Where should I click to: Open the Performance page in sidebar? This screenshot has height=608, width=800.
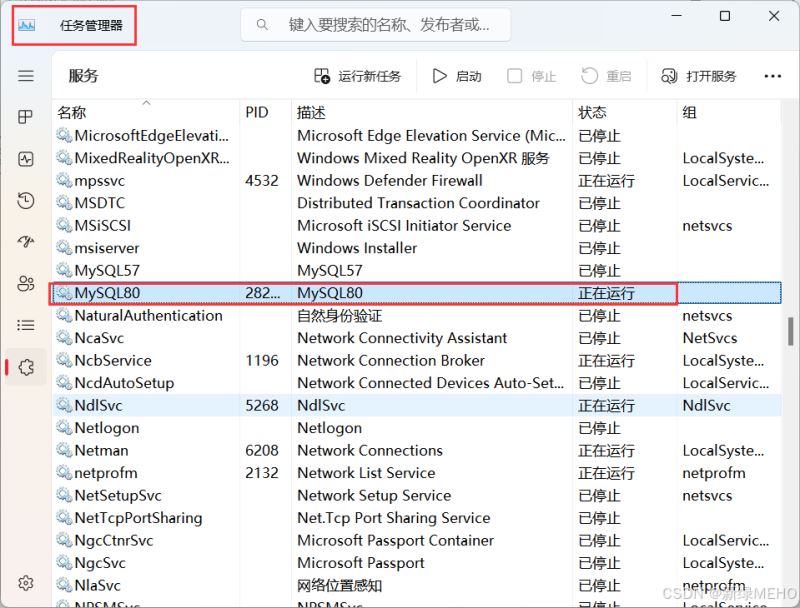tap(26, 159)
